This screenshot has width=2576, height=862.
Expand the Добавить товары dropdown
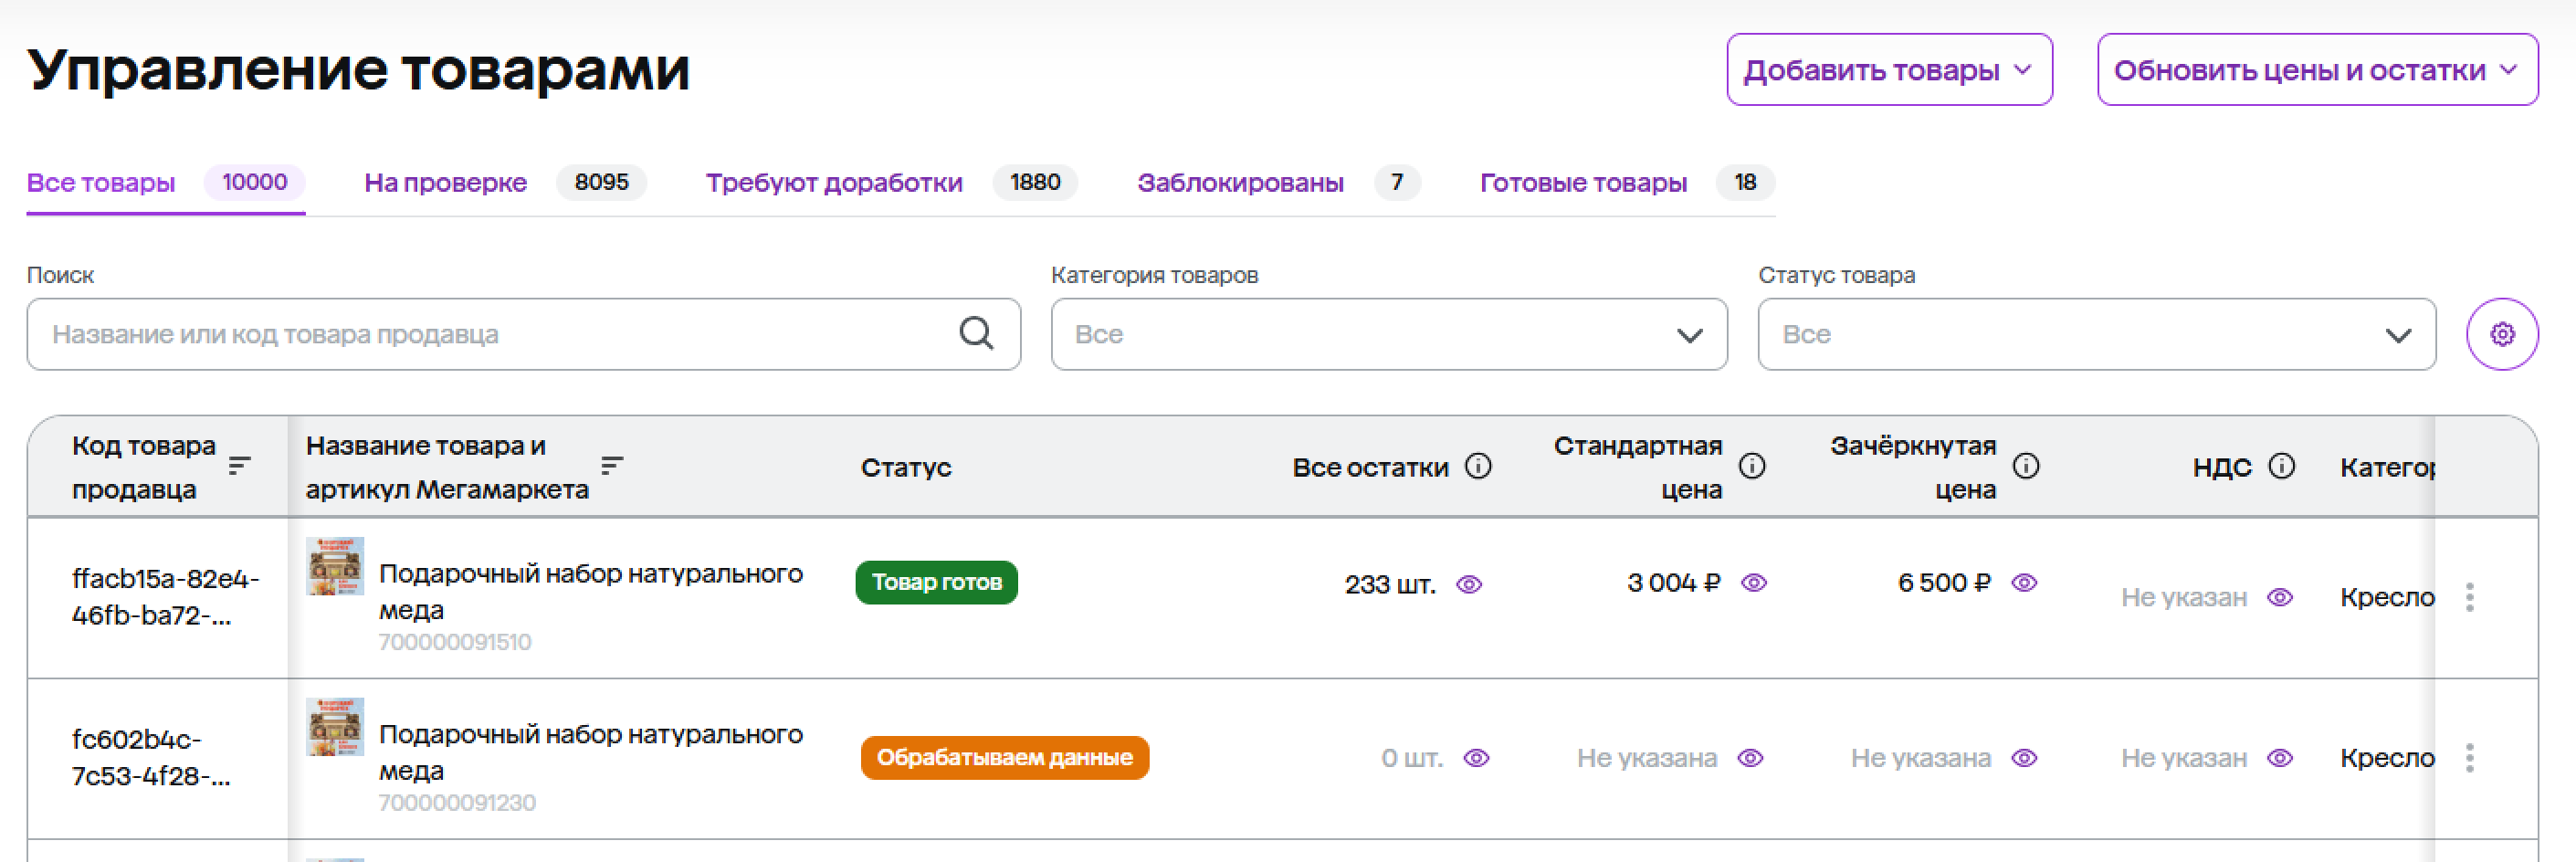(1889, 70)
